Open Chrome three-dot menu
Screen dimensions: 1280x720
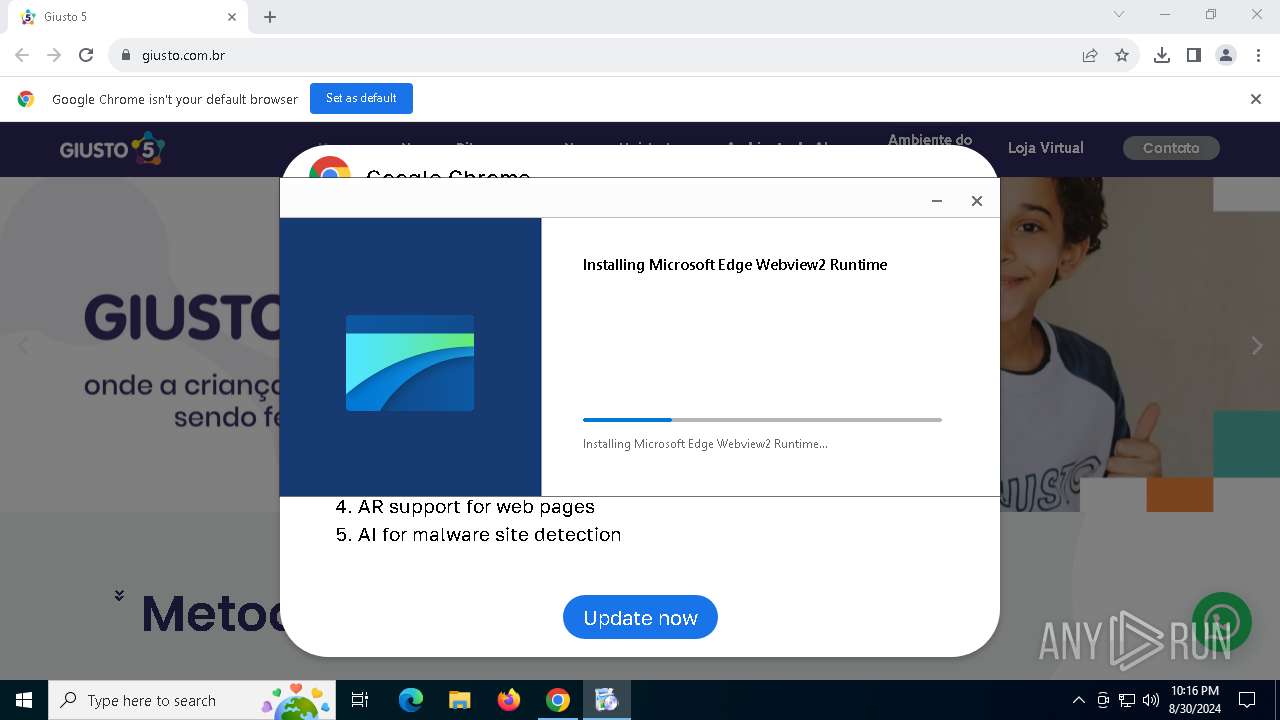[x=1258, y=55]
